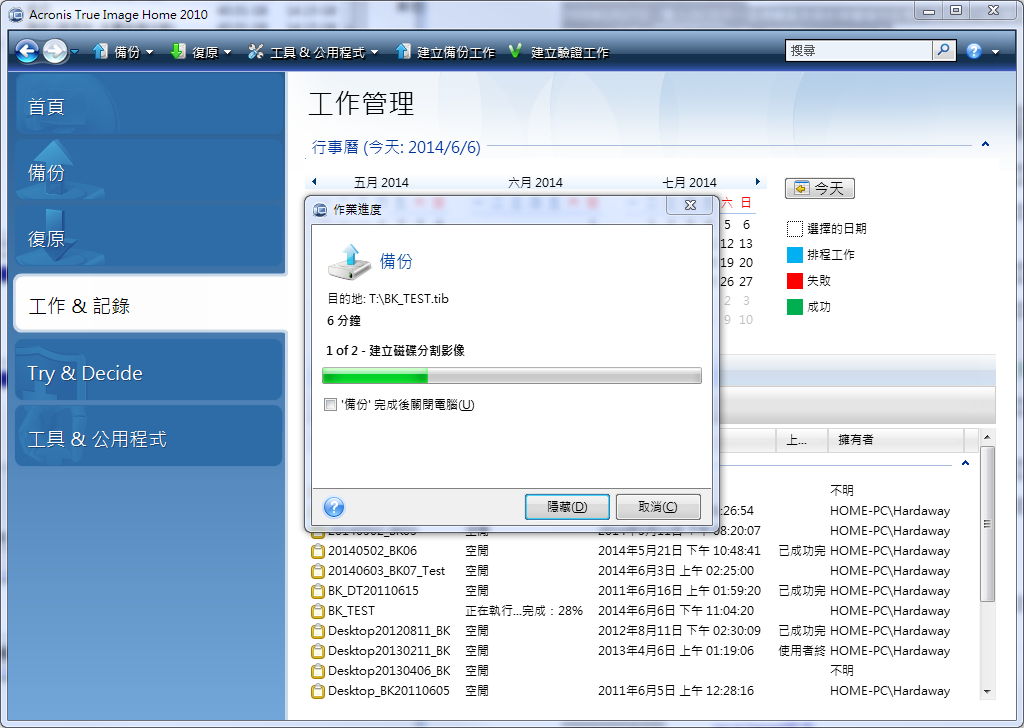Click the red 失敗 legend swatch
Viewport: 1024px width, 728px height.
[795, 281]
